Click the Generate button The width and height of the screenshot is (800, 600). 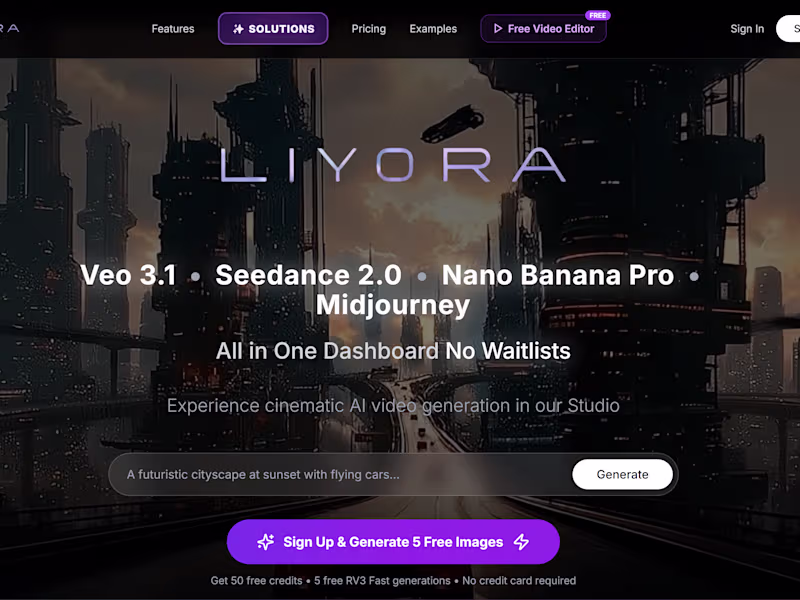click(622, 474)
